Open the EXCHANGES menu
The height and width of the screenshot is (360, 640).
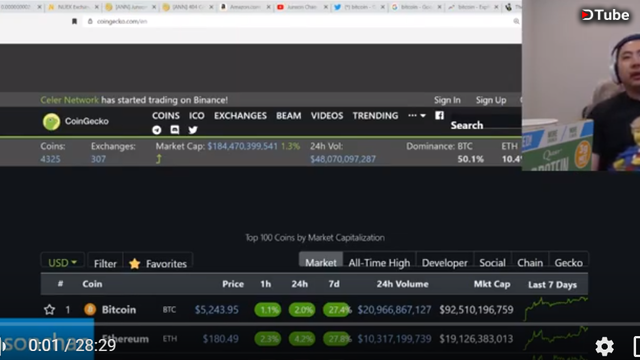tap(240, 116)
